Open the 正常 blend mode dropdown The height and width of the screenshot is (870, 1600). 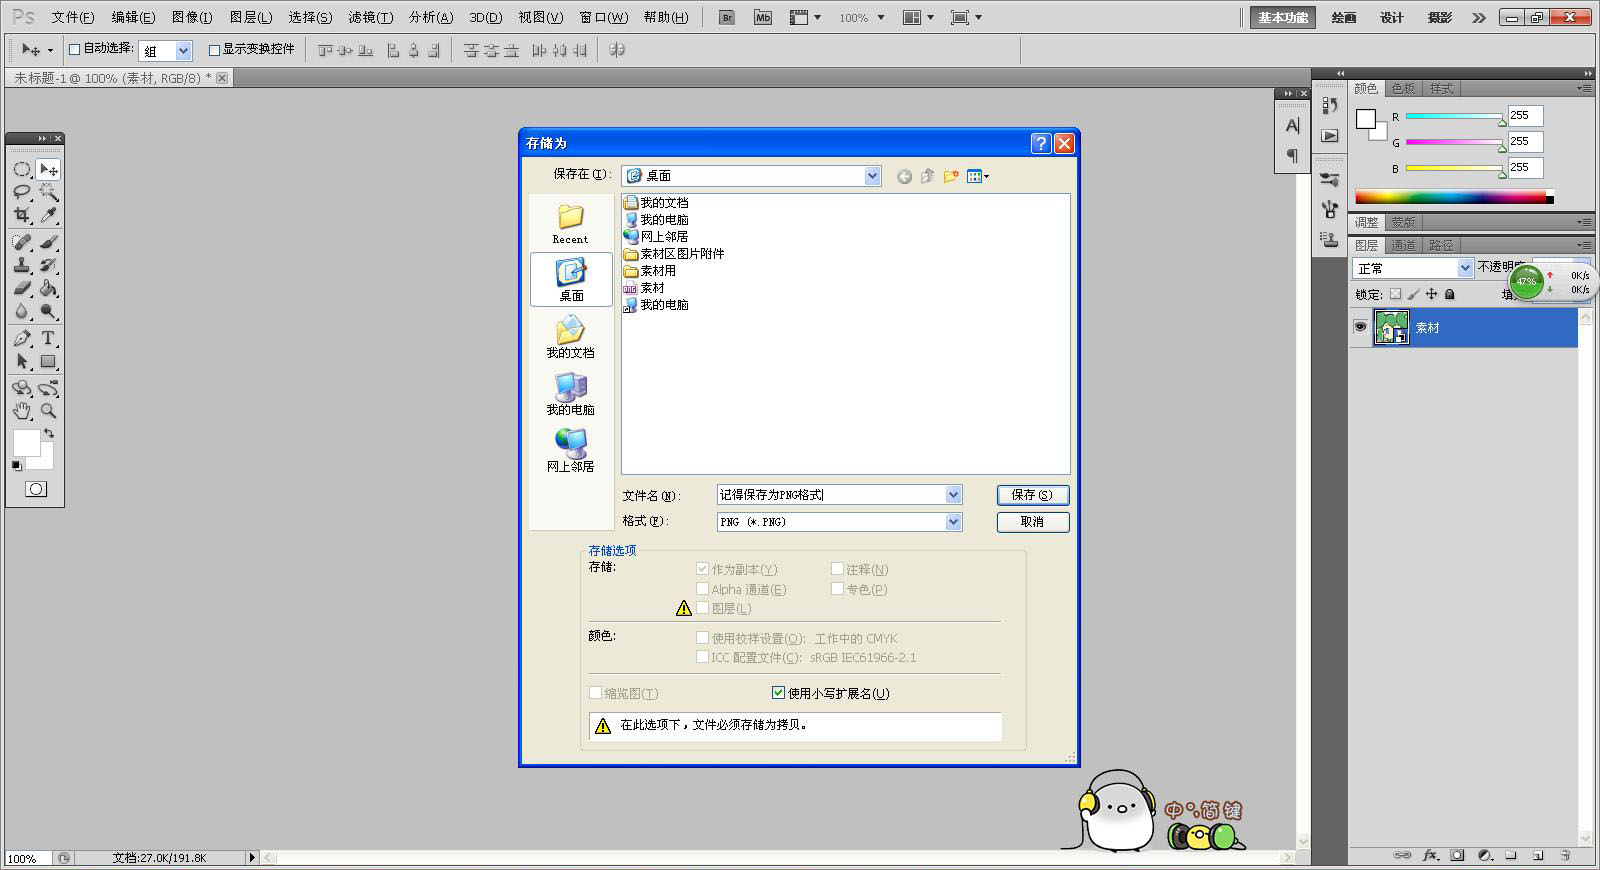1465,268
